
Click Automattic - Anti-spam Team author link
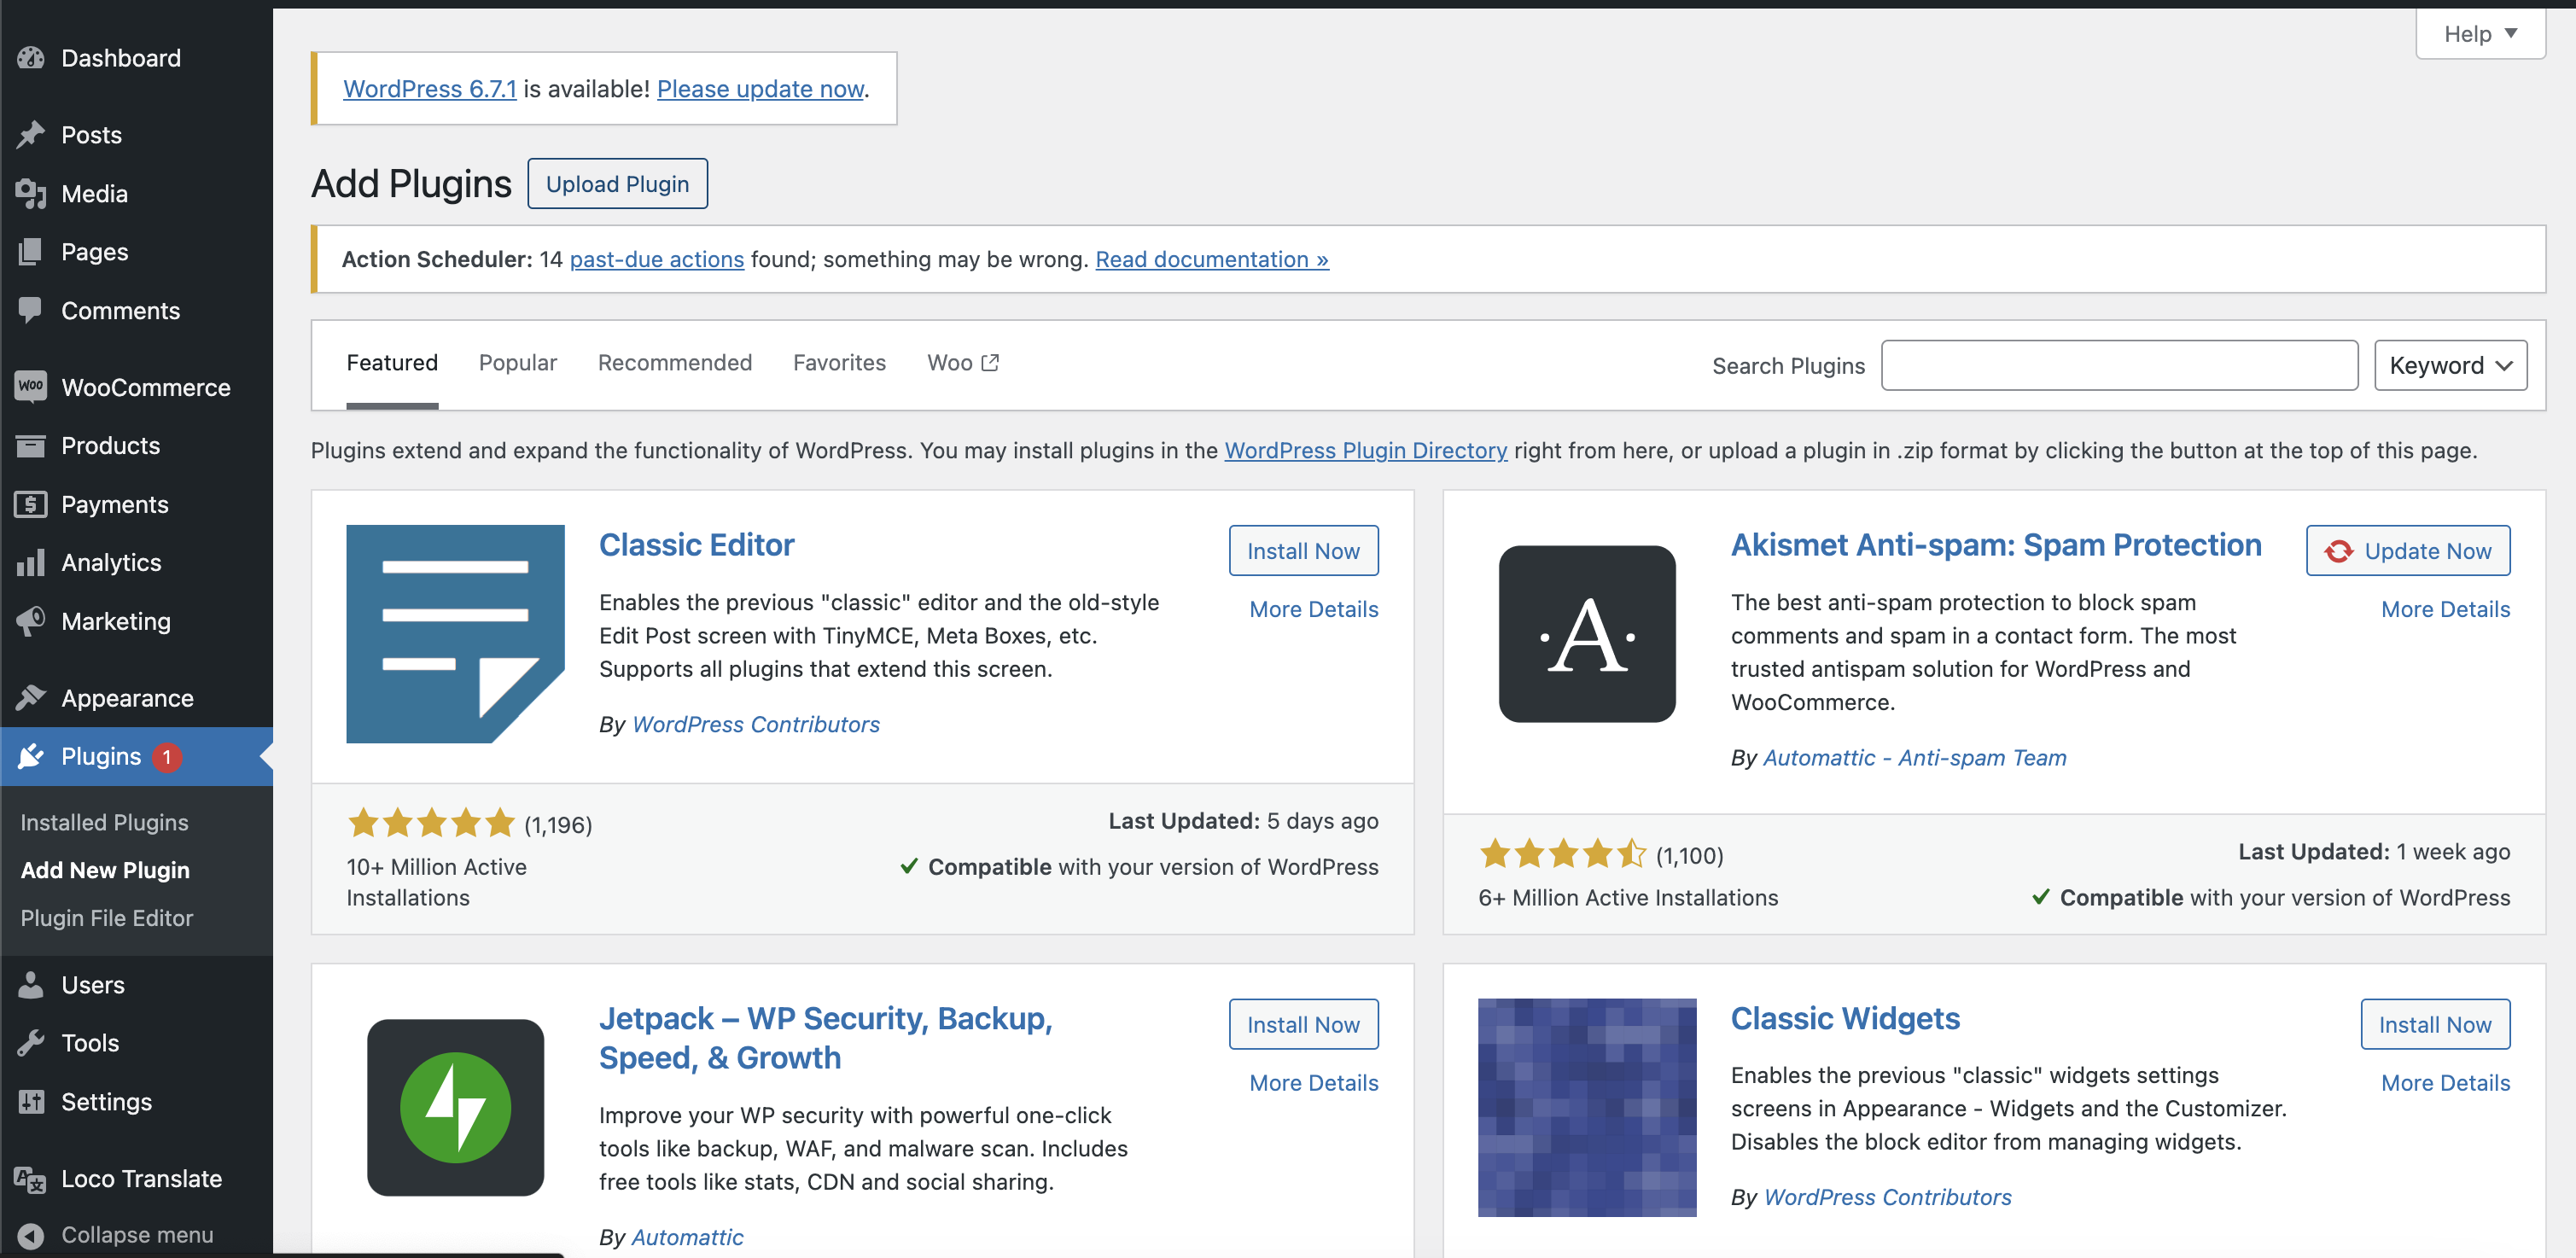click(1914, 758)
